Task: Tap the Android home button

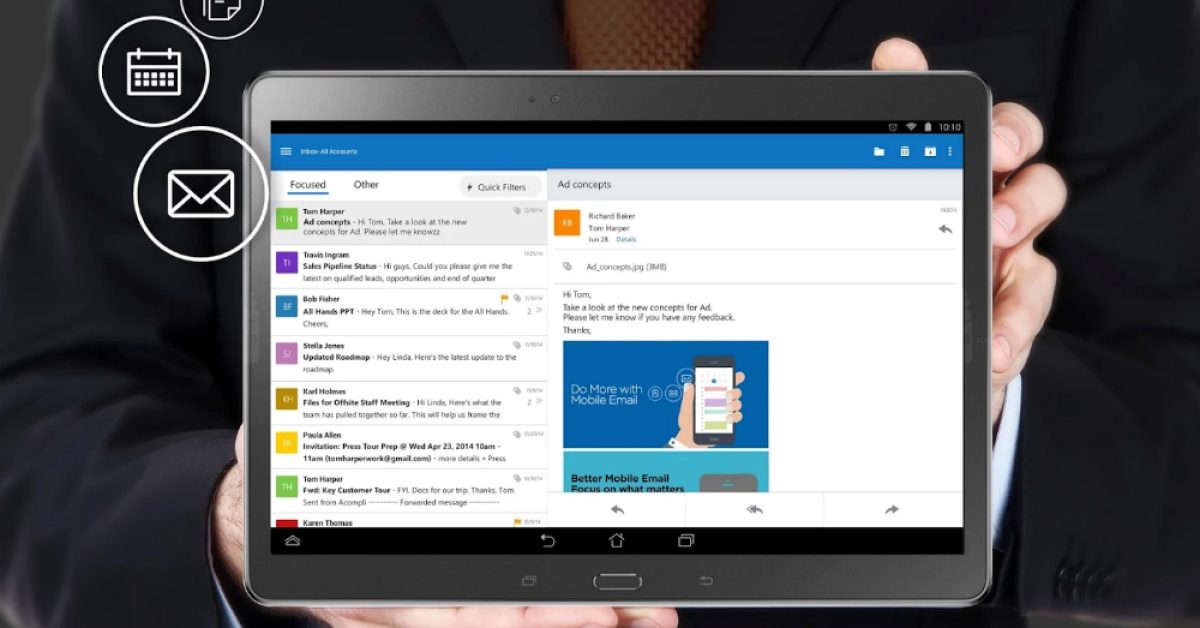Action: click(x=616, y=541)
